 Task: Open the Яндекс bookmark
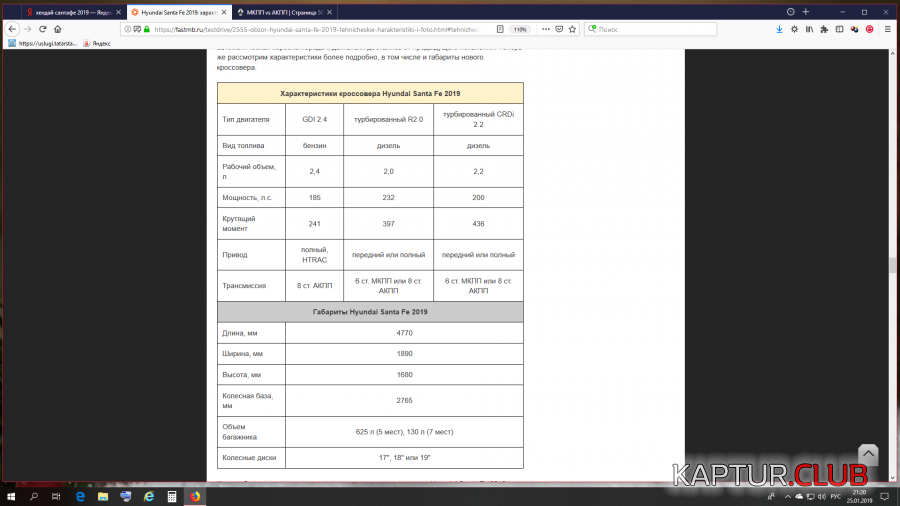coord(97,44)
